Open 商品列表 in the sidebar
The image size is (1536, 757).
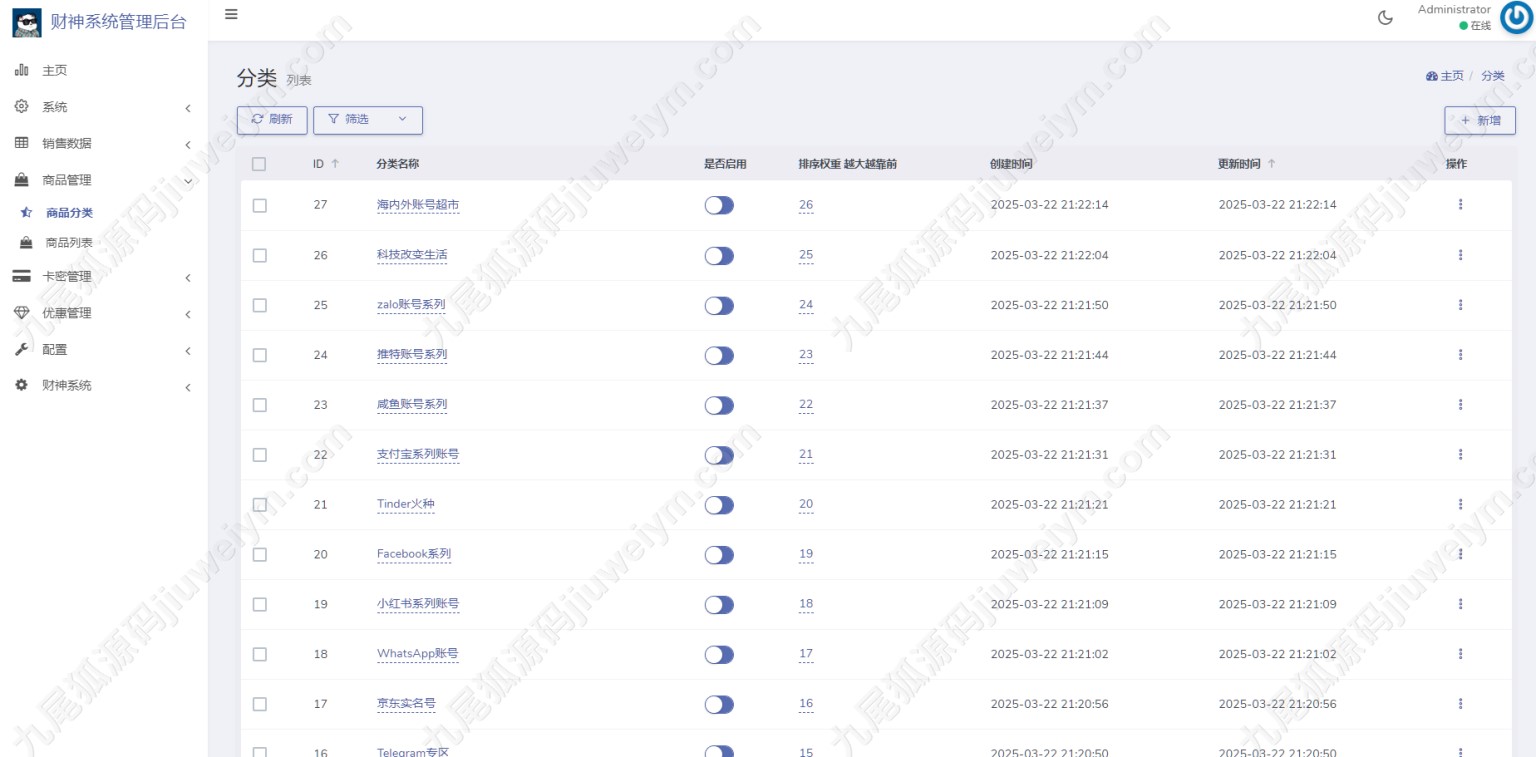click(x=69, y=243)
